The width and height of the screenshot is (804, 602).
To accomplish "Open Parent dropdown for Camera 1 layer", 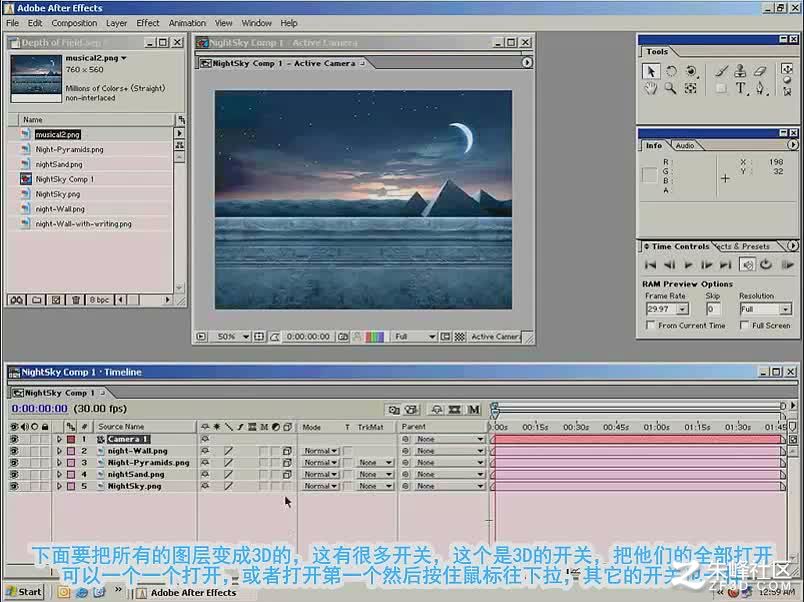I will click(449, 439).
